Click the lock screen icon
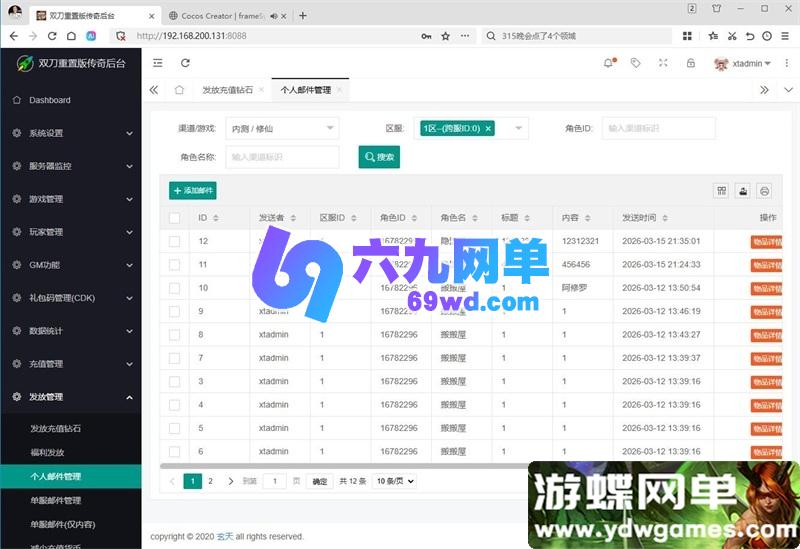 [691, 63]
